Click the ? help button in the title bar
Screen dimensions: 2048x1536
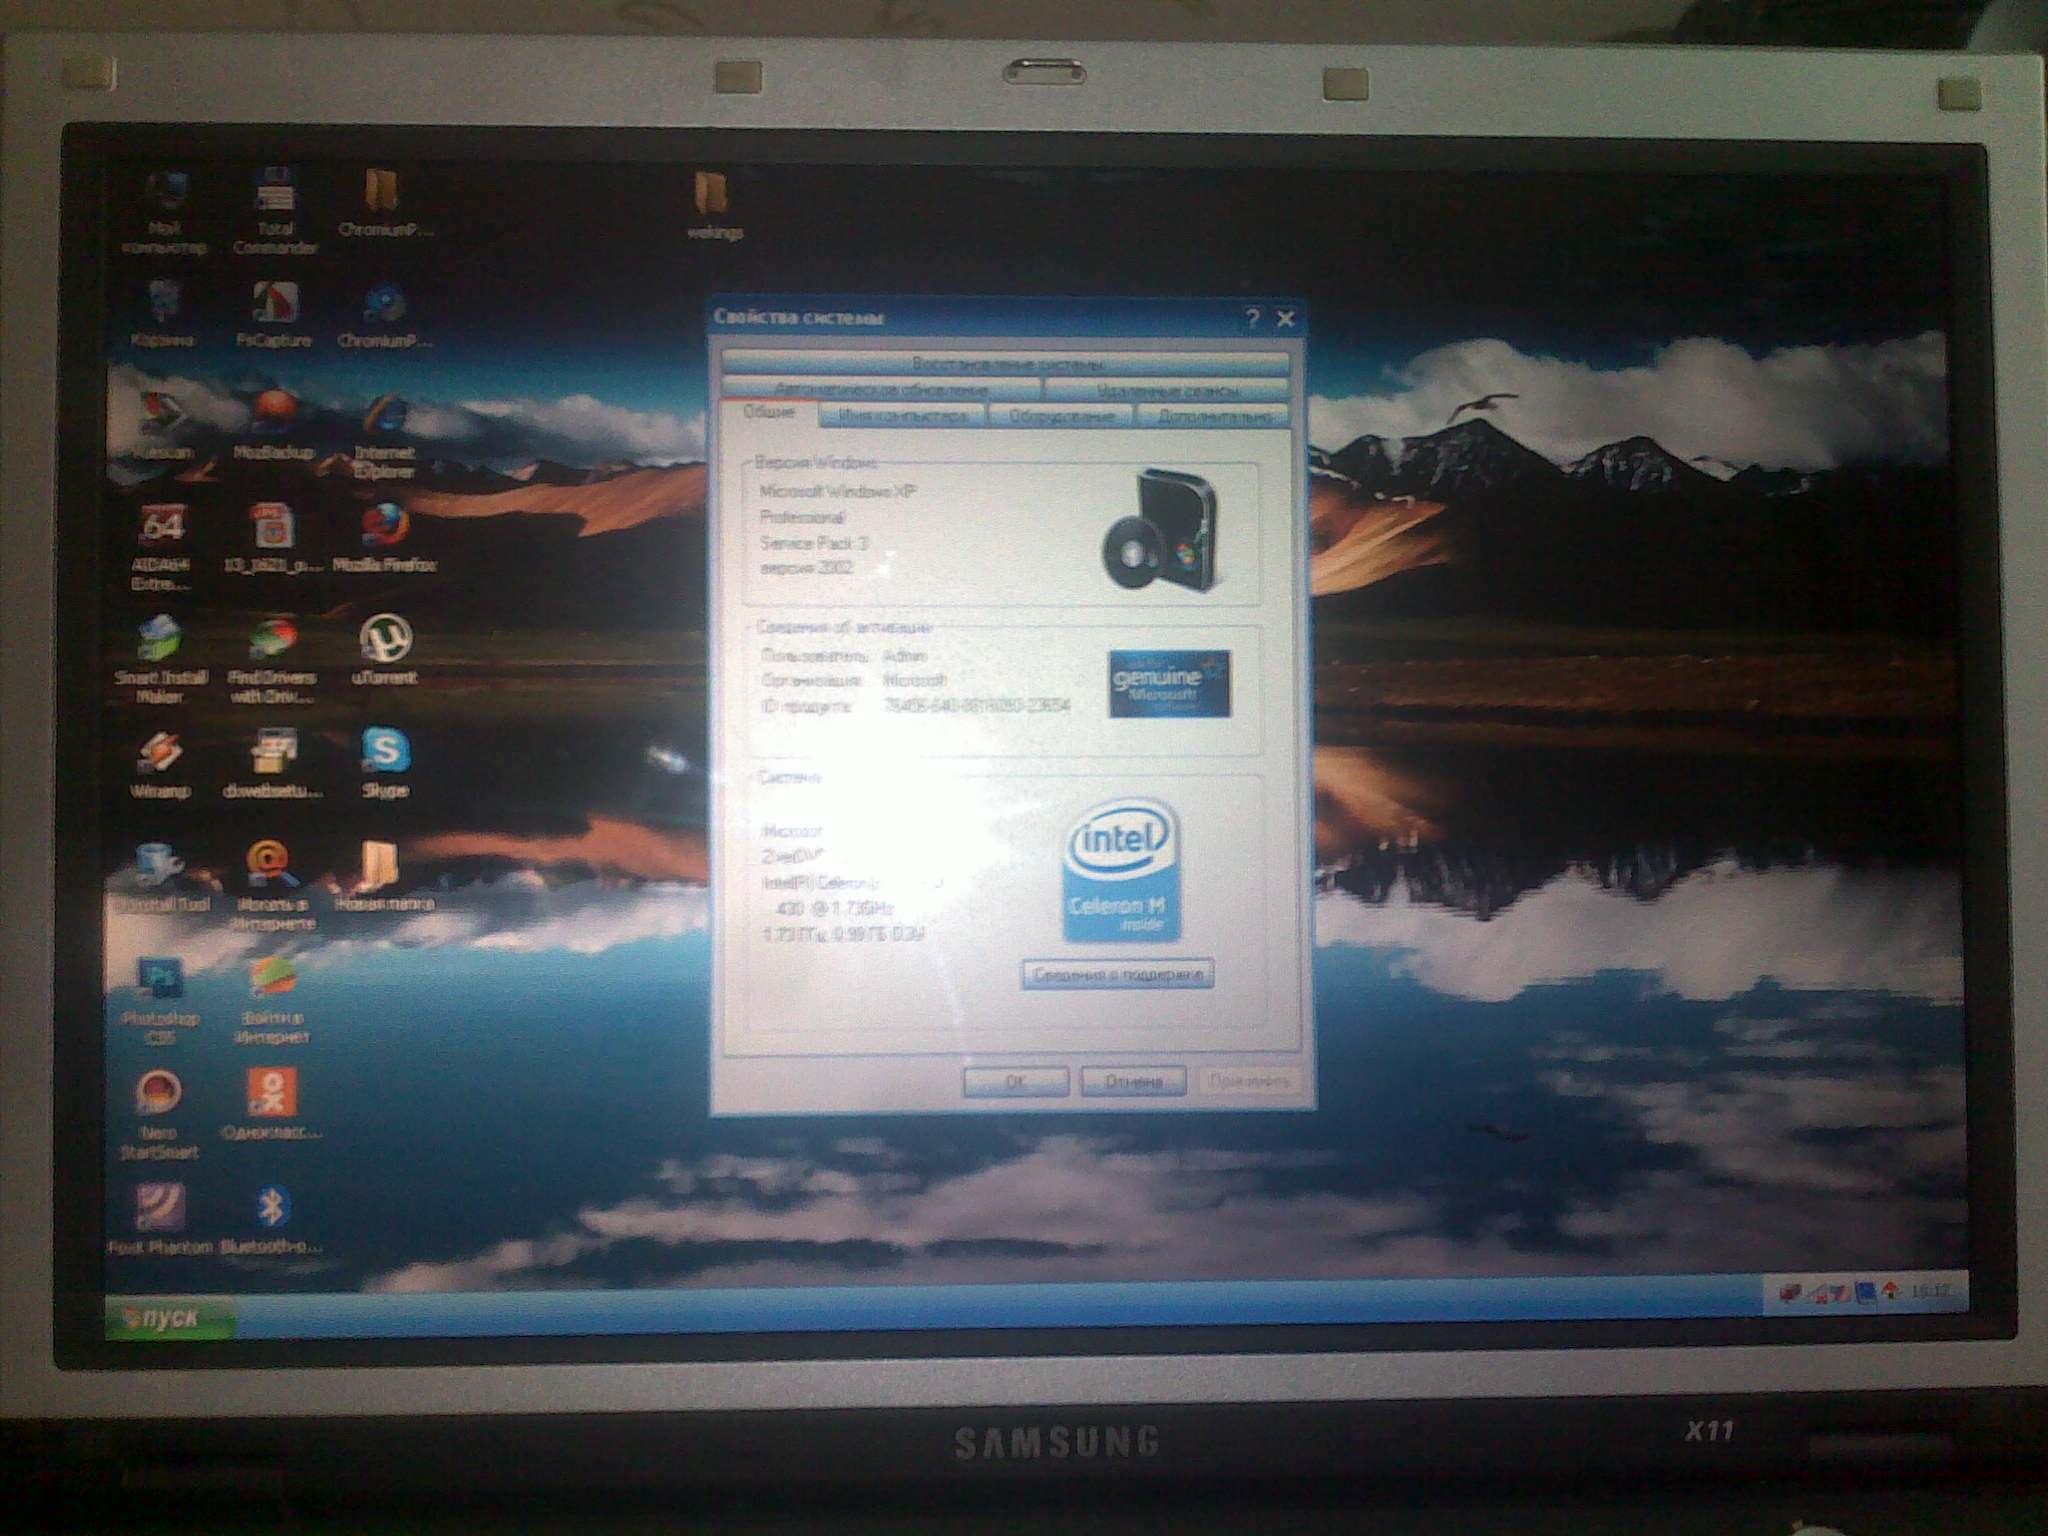[1253, 319]
